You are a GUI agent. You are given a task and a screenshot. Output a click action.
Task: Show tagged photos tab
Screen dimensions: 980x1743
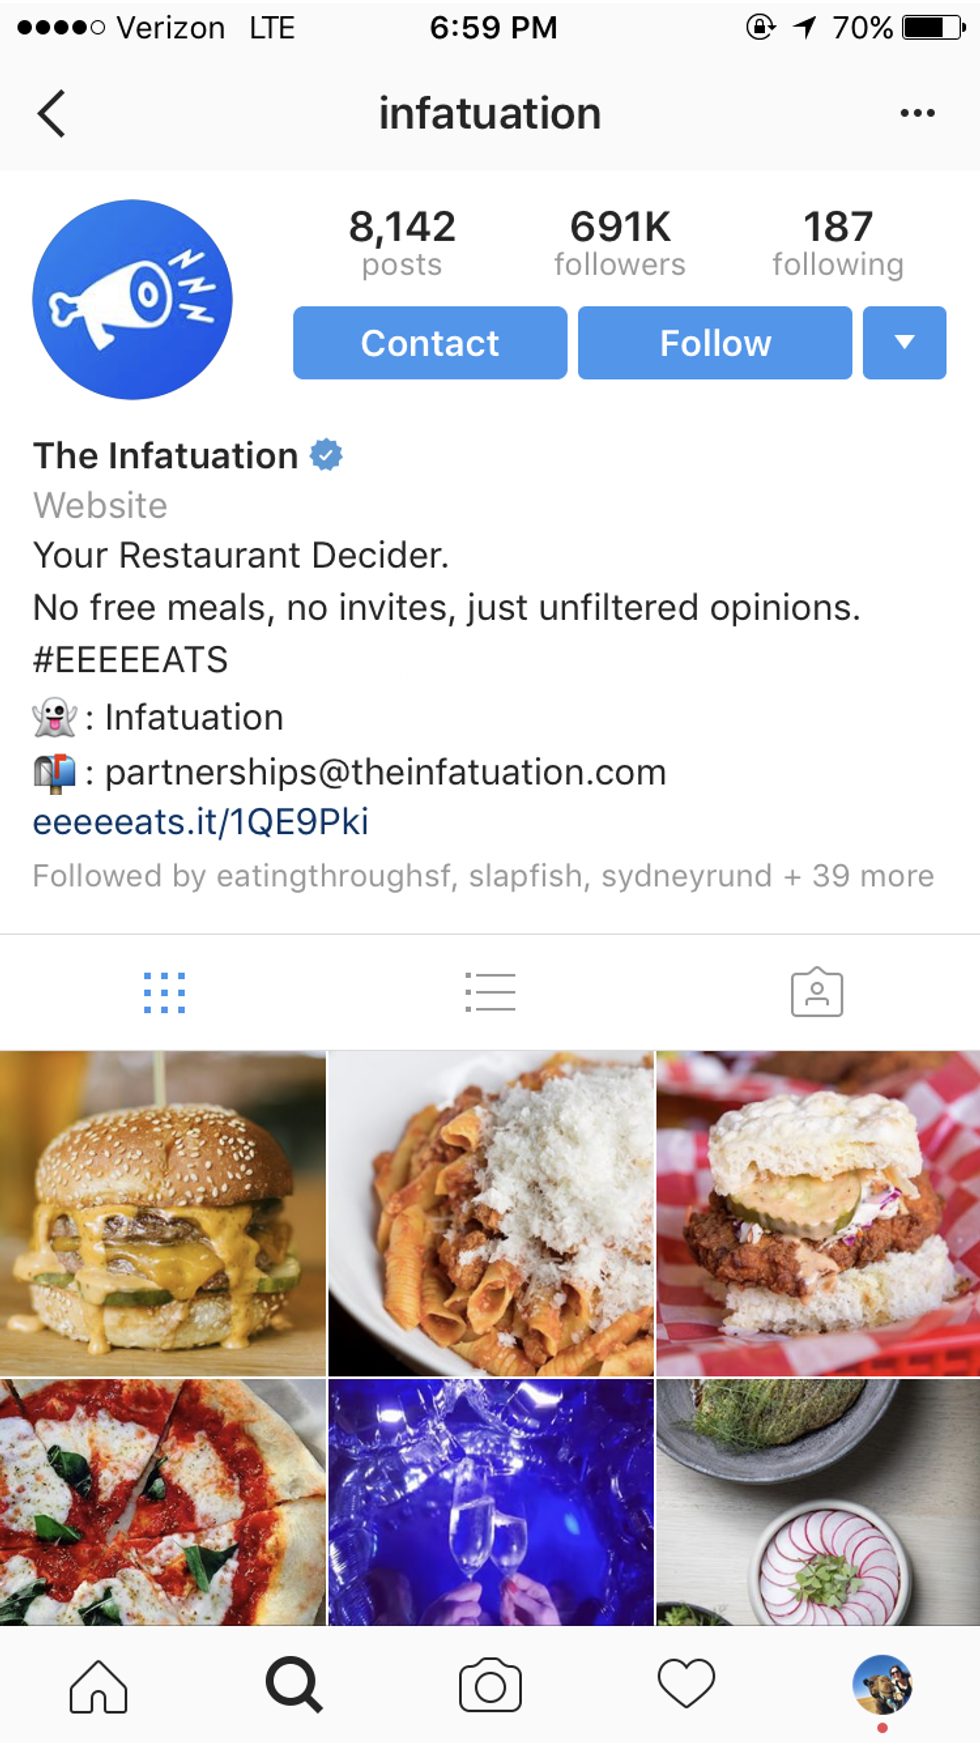(817, 993)
